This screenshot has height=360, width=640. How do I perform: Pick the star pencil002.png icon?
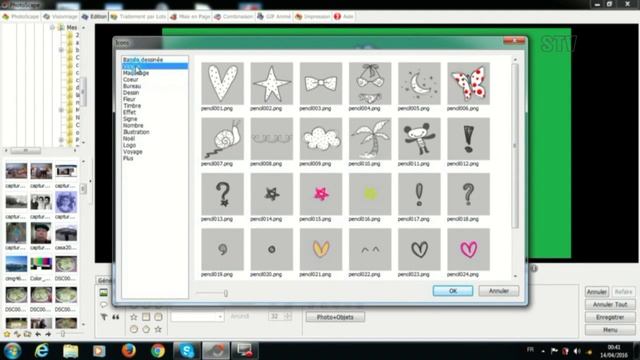[x=271, y=83]
